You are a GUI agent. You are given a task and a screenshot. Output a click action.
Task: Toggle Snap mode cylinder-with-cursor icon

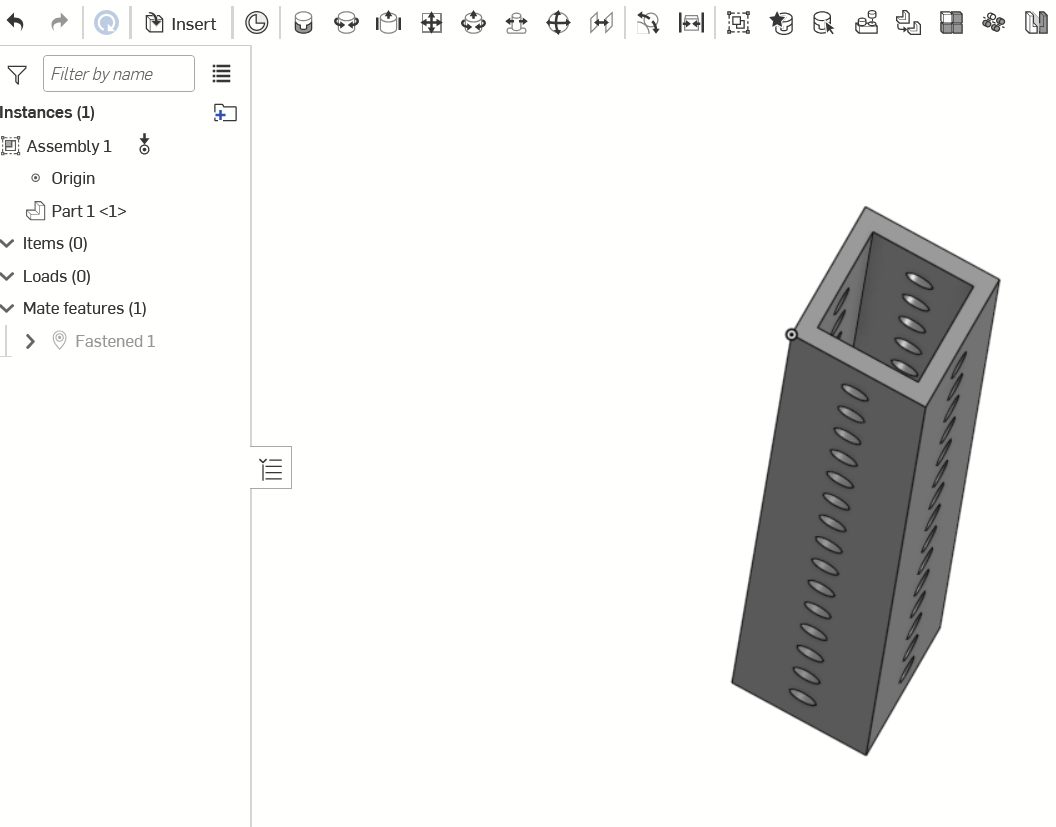[x=823, y=23]
